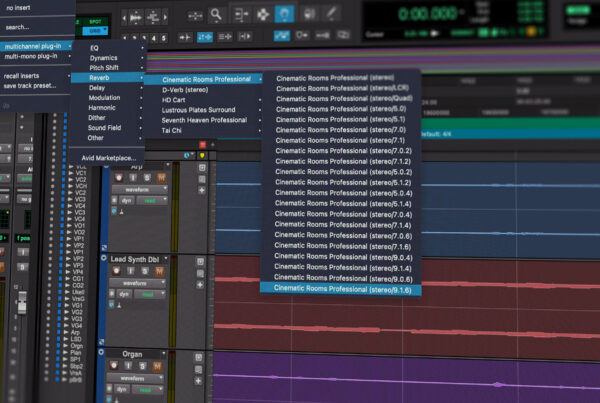The image size is (600, 403).
Task: Enable SPOT edit mode
Action: click(x=95, y=21)
